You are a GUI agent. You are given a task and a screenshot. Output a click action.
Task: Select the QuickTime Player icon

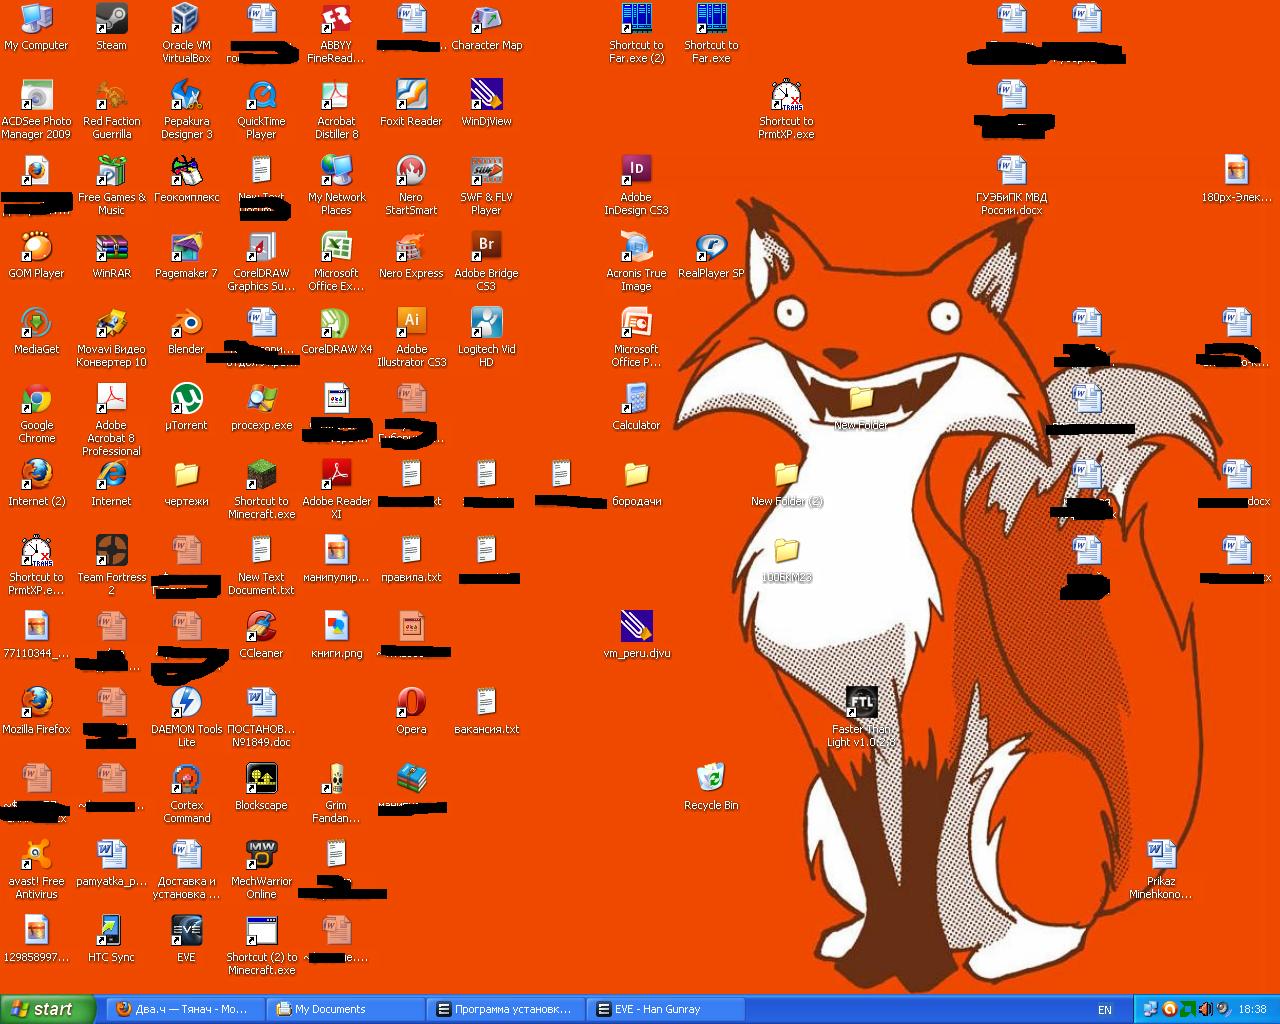tap(261, 110)
